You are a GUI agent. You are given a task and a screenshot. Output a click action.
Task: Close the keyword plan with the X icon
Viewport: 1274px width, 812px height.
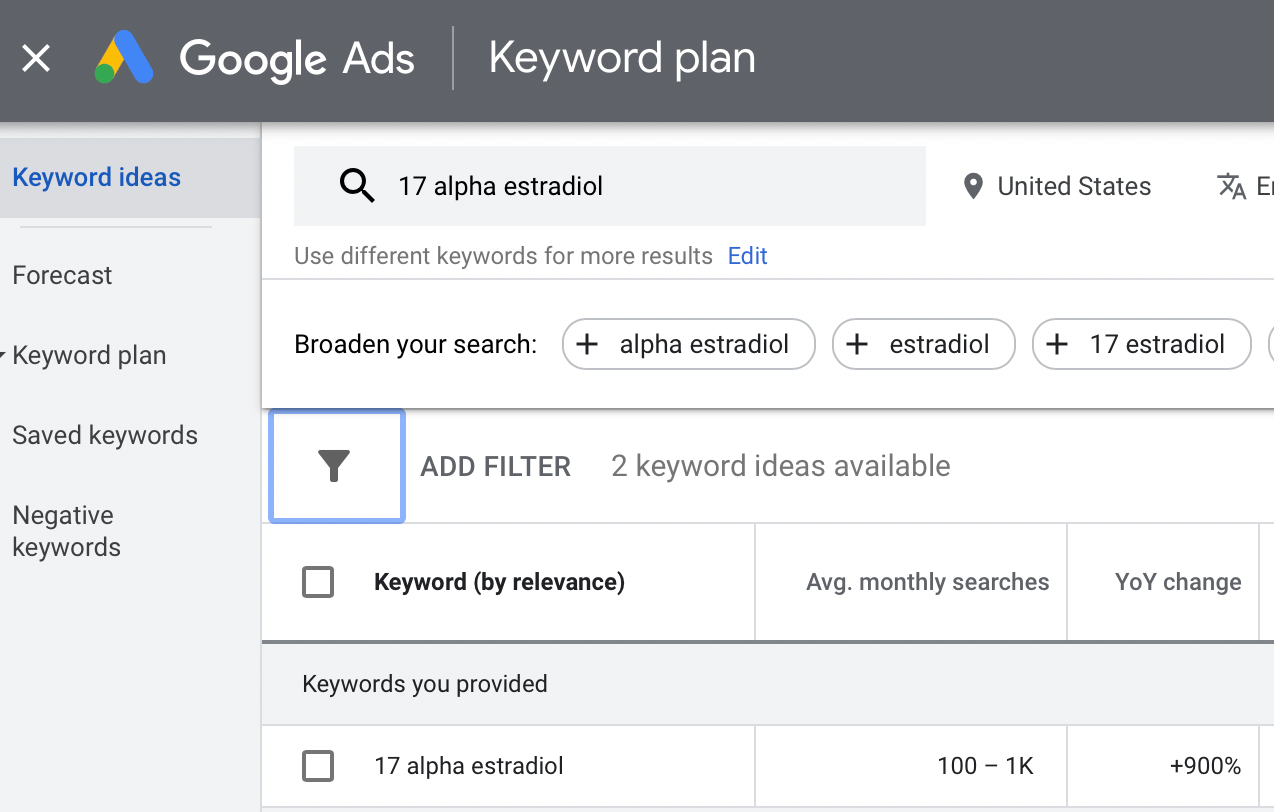36,59
